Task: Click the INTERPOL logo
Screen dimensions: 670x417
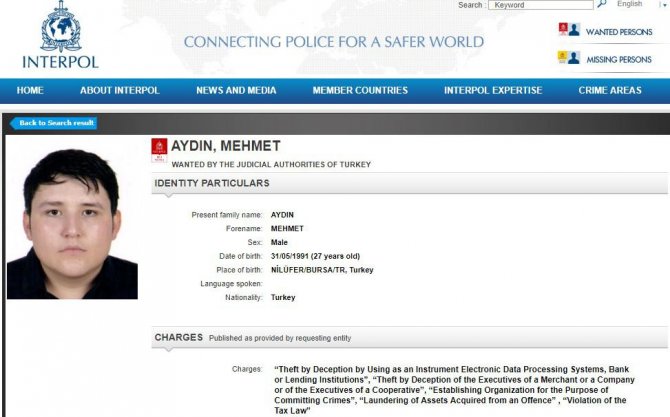Action: click(x=60, y=36)
